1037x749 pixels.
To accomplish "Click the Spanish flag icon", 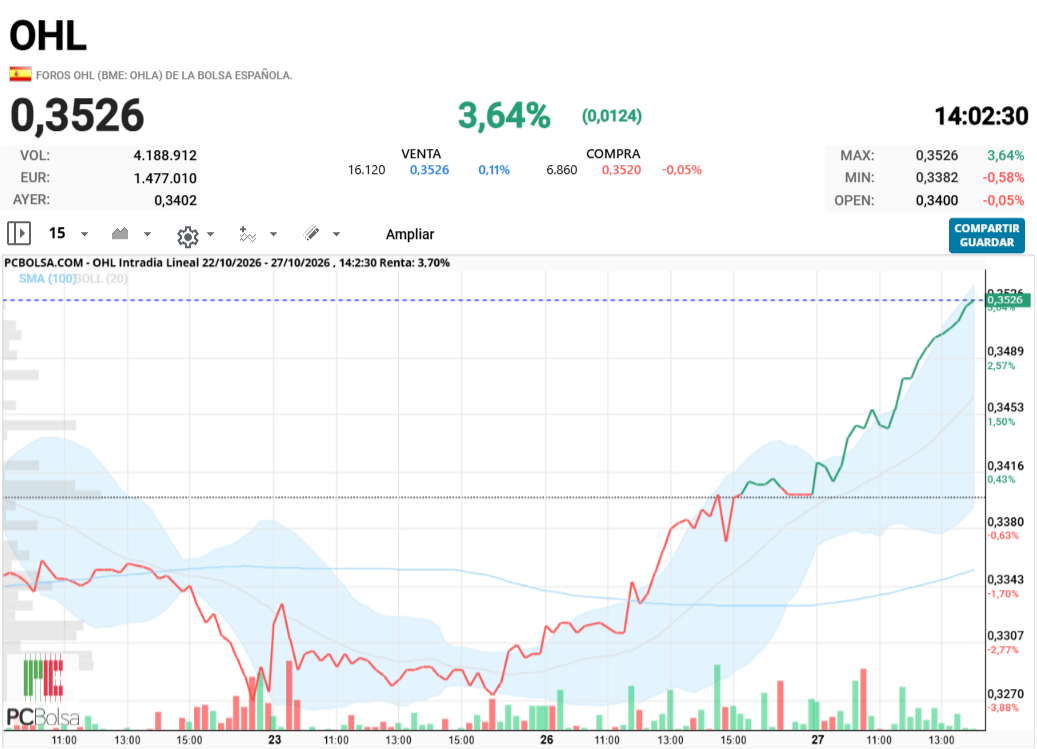I will 21,74.
